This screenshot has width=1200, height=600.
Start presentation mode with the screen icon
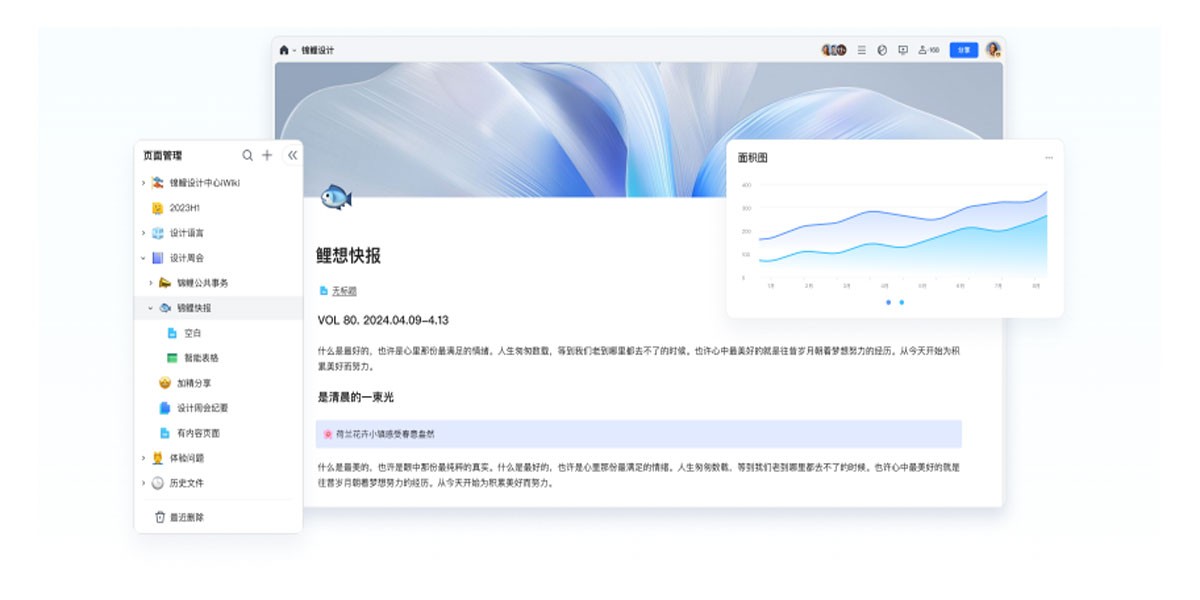coord(903,50)
